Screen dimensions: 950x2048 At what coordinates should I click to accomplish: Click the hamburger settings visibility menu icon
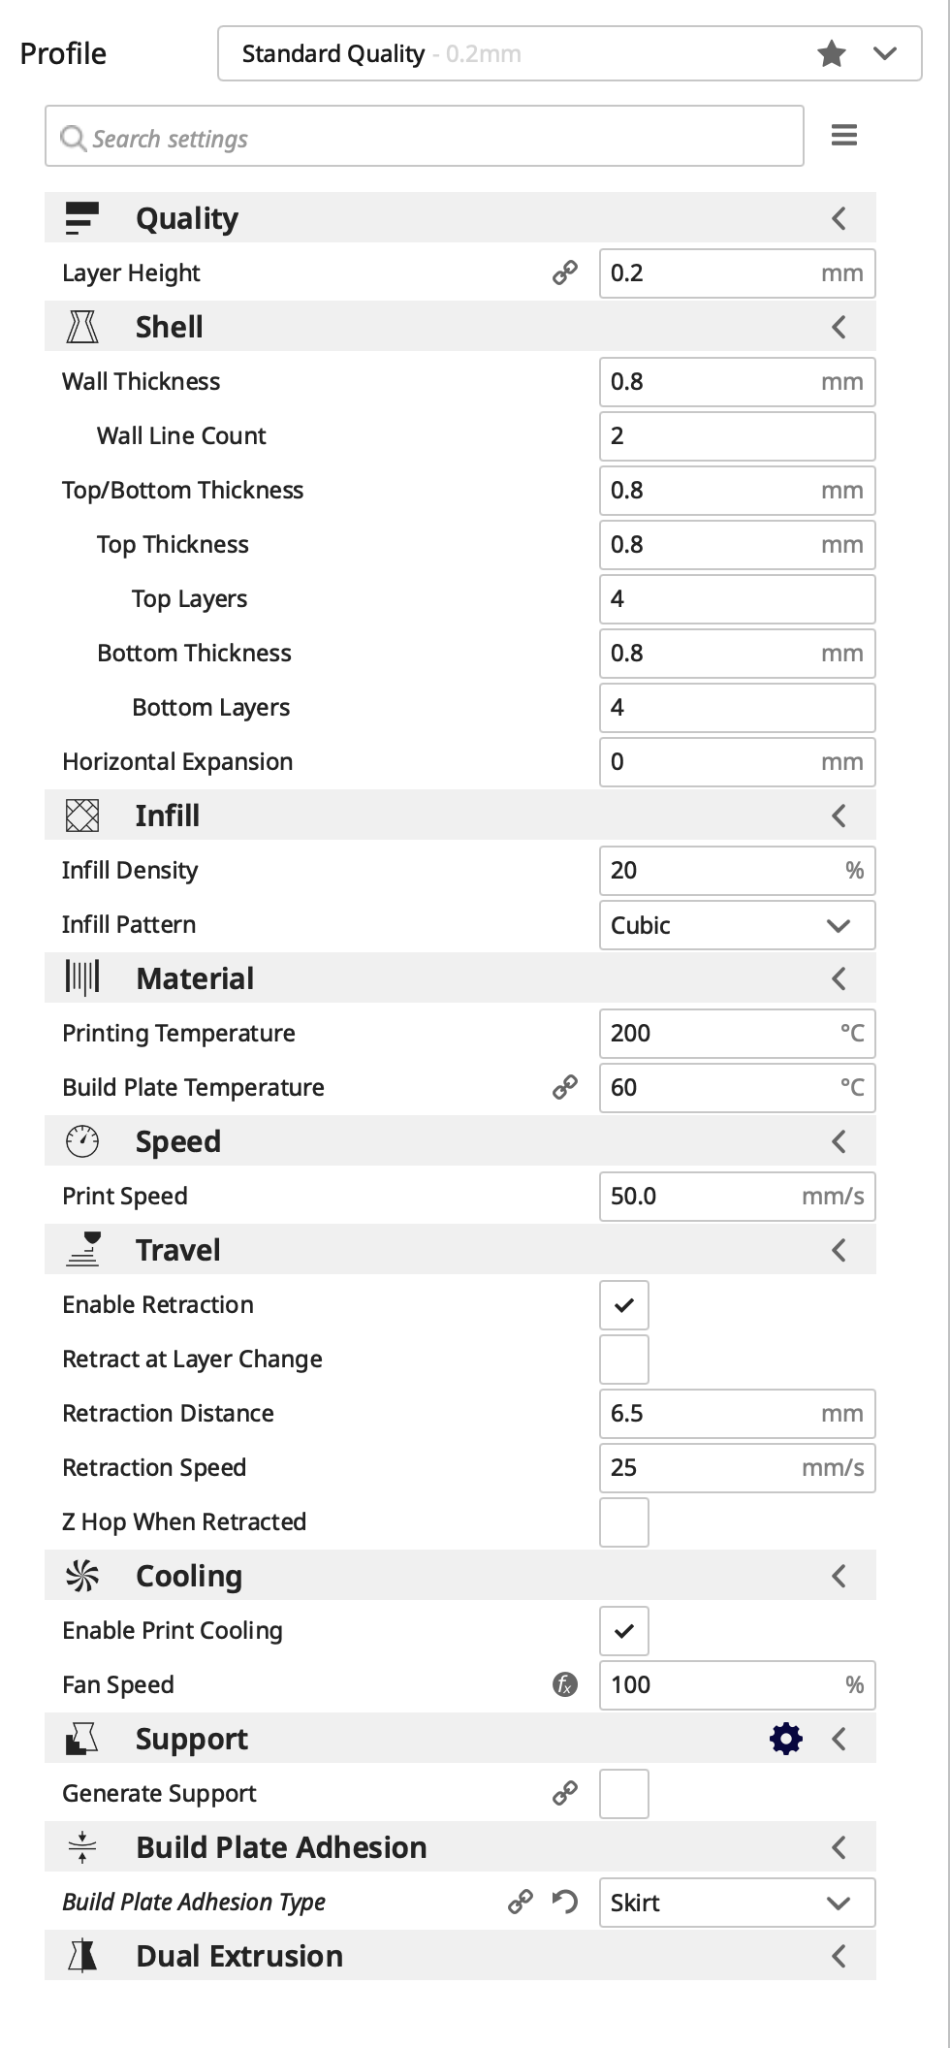point(844,135)
